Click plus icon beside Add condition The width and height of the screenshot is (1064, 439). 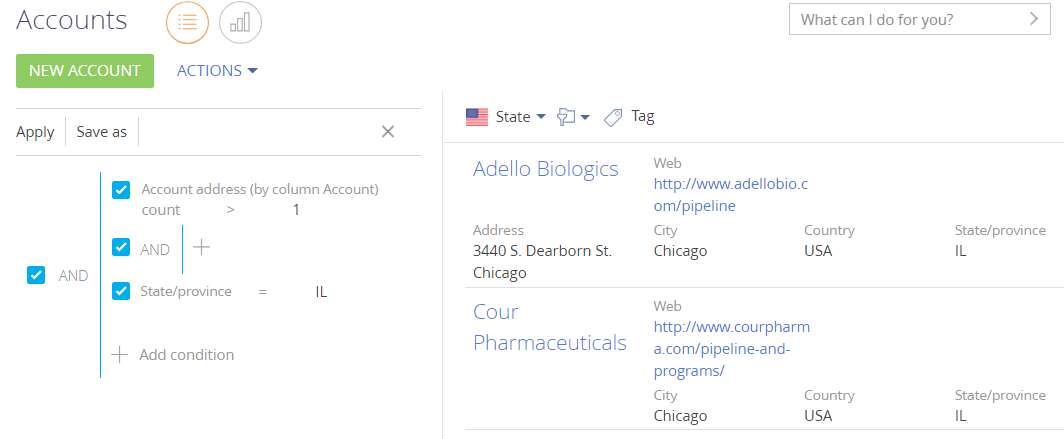click(119, 354)
